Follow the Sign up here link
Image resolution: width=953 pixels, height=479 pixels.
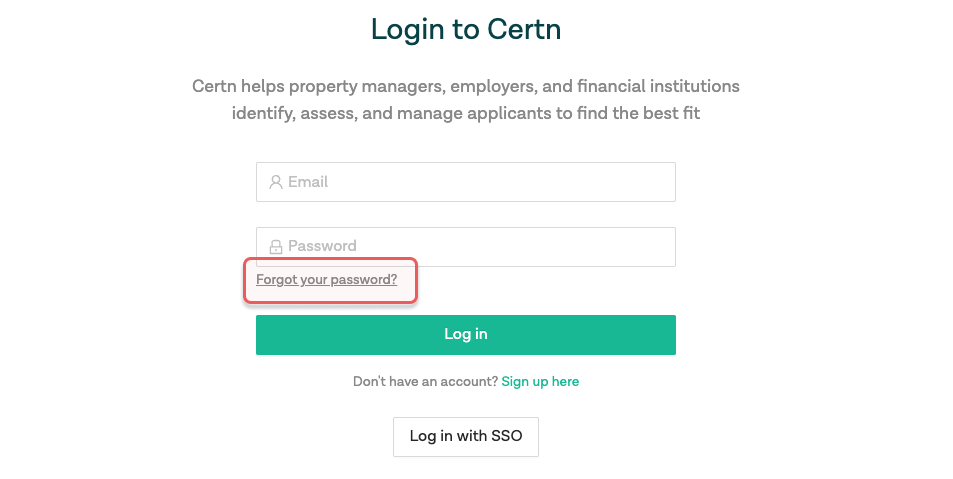[540, 382]
